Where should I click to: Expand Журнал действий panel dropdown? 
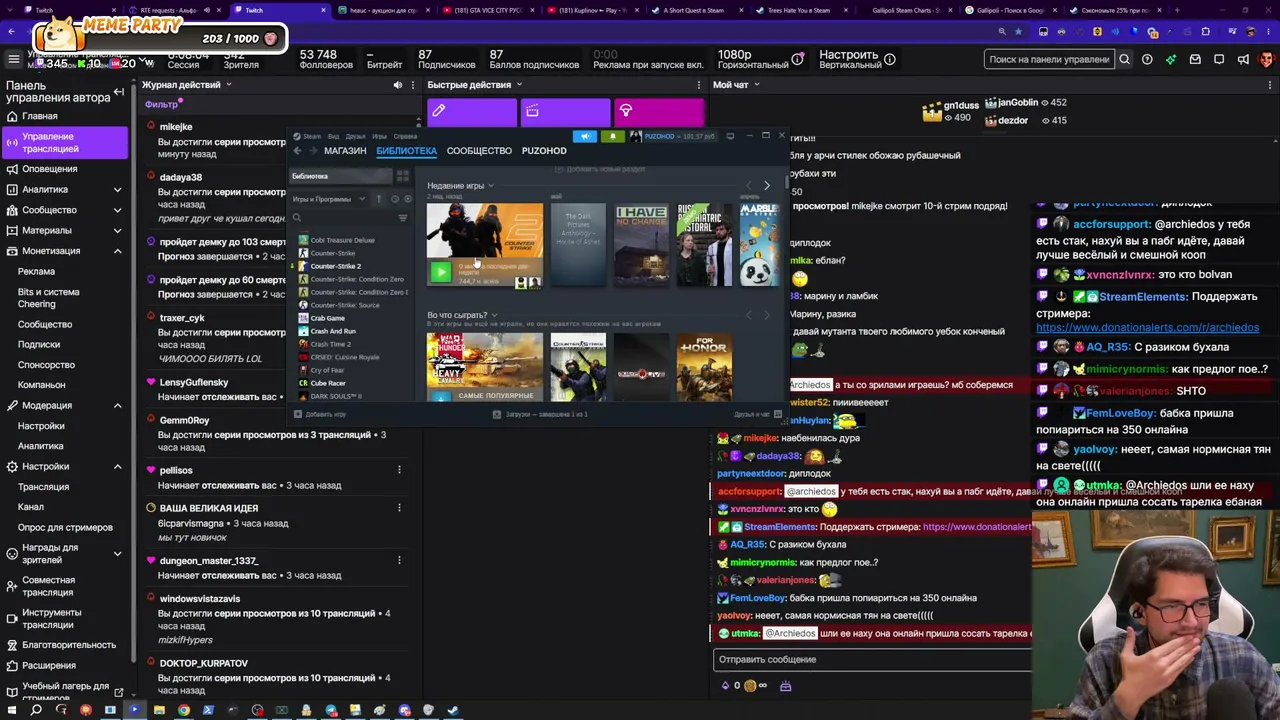click(228, 85)
